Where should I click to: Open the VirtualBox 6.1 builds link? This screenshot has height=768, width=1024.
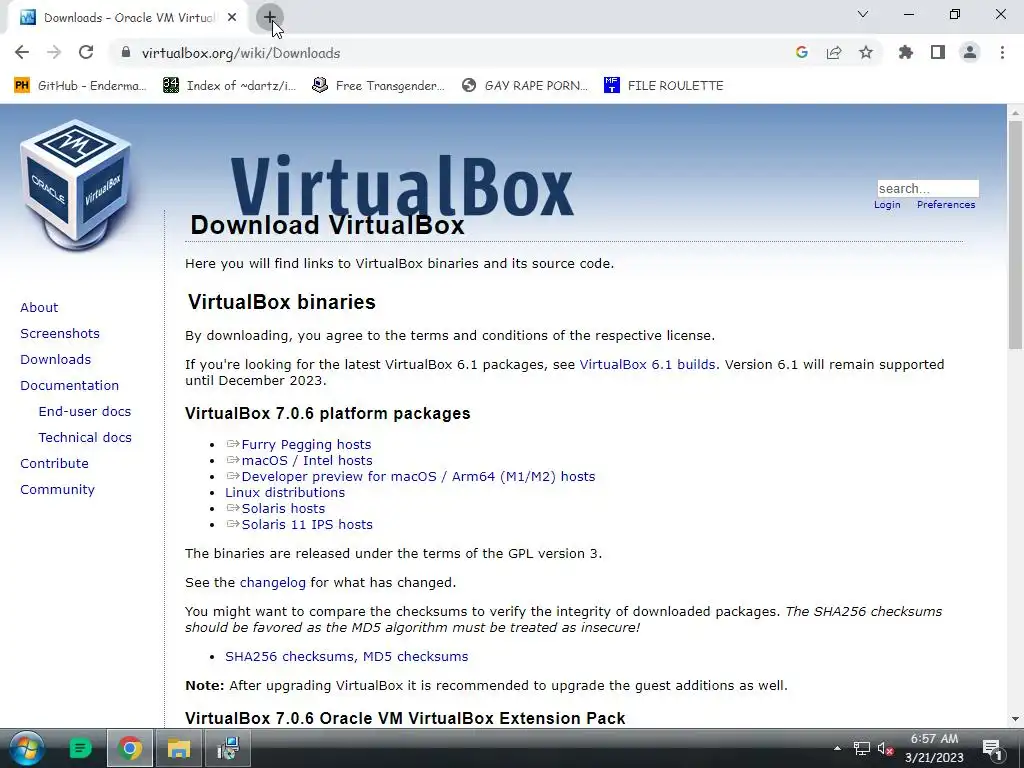click(647, 364)
